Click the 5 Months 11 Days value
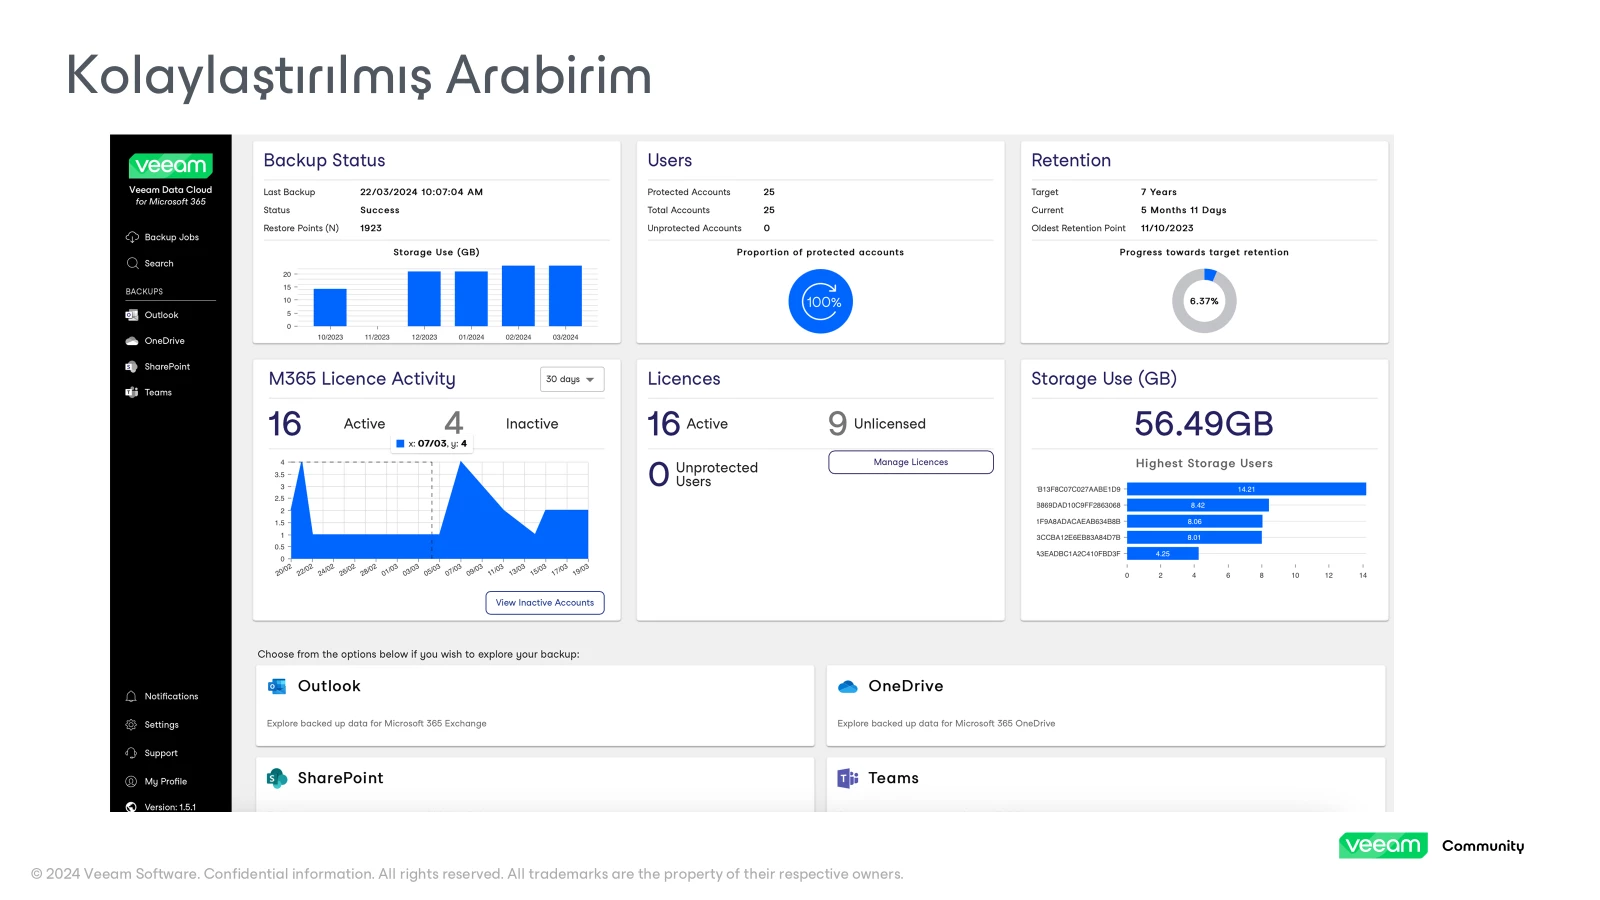Viewport: 1600px width, 900px height. pyautogui.click(x=1184, y=210)
